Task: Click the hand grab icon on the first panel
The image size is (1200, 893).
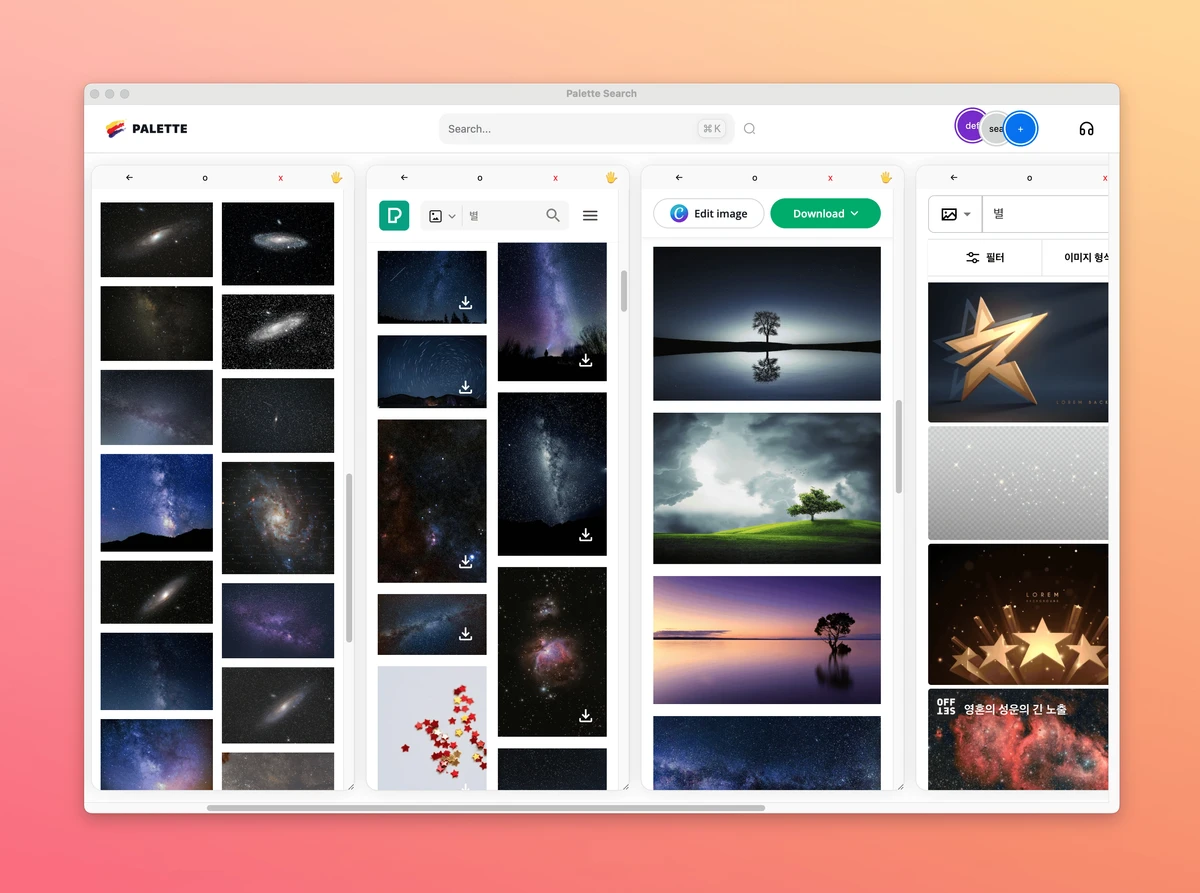Action: tap(337, 178)
